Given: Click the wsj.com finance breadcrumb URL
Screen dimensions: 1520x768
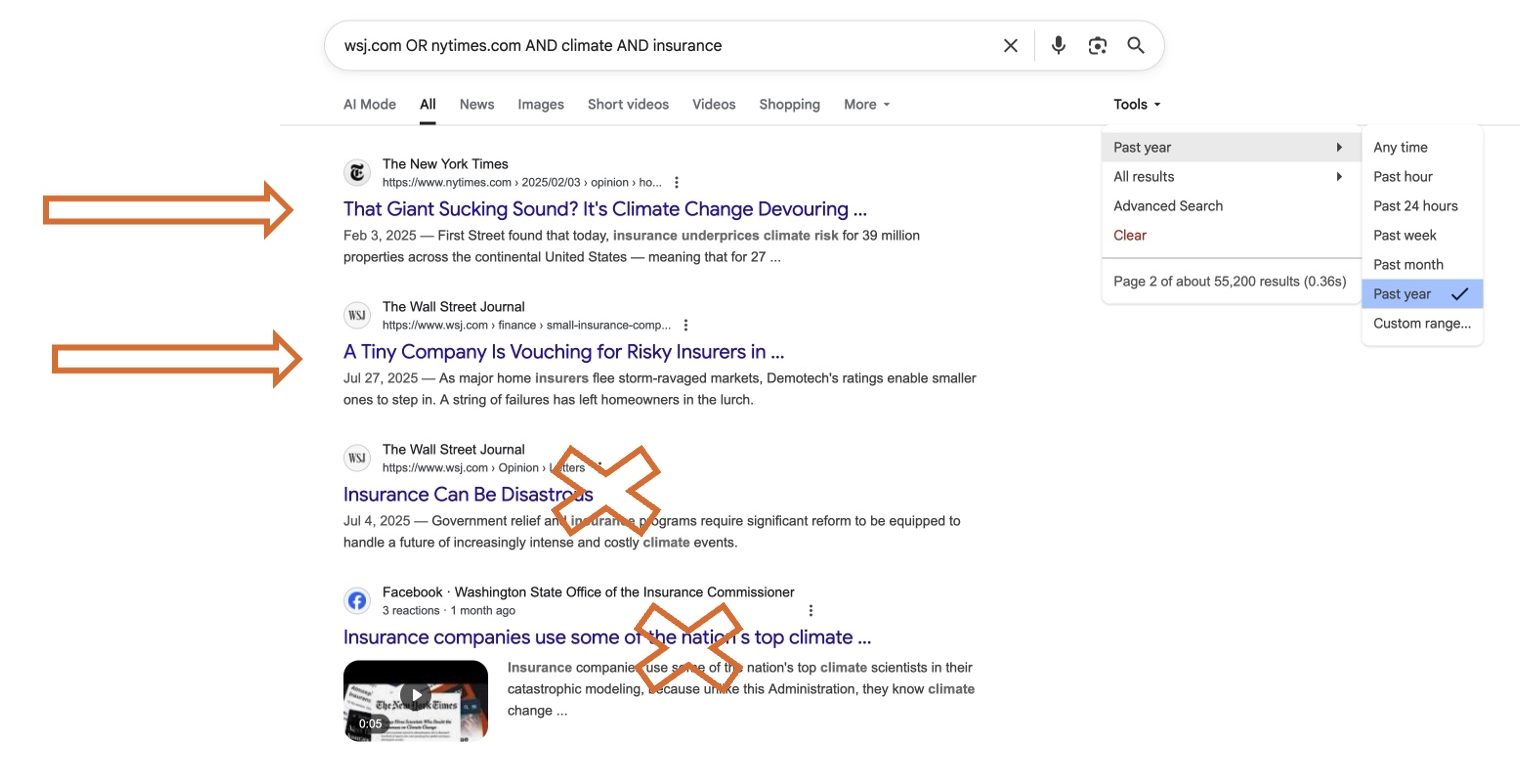Looking at the screenshot, I should [x=527, y=326].
